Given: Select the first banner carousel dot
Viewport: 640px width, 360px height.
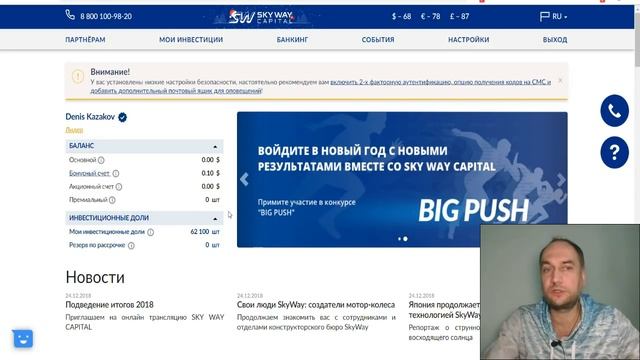Looking at the screenshot, I should tap(399, 239).
